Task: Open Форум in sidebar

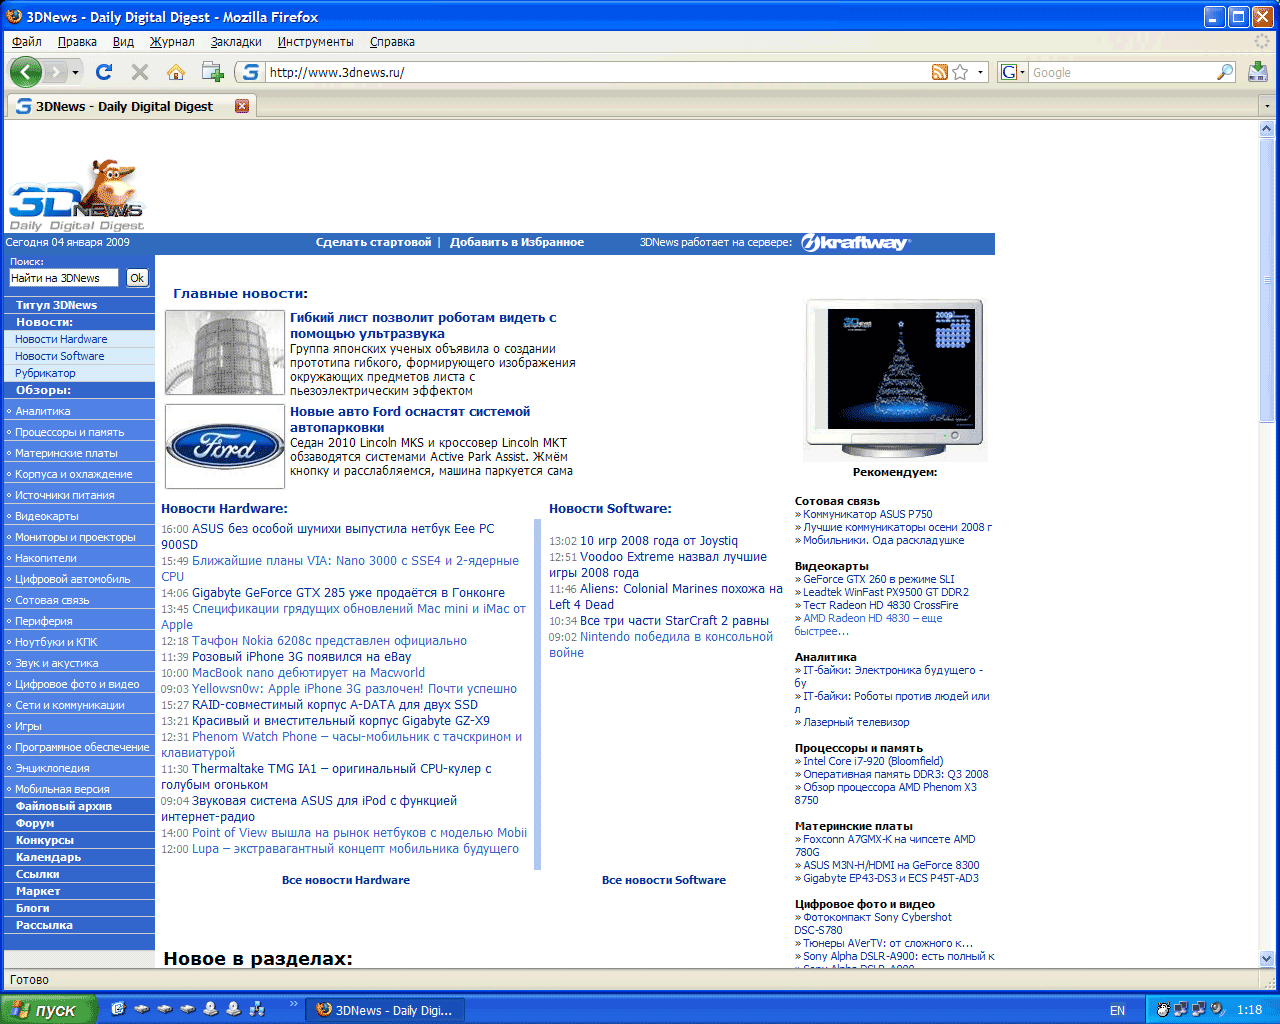Action: click(x=35, y=823)
